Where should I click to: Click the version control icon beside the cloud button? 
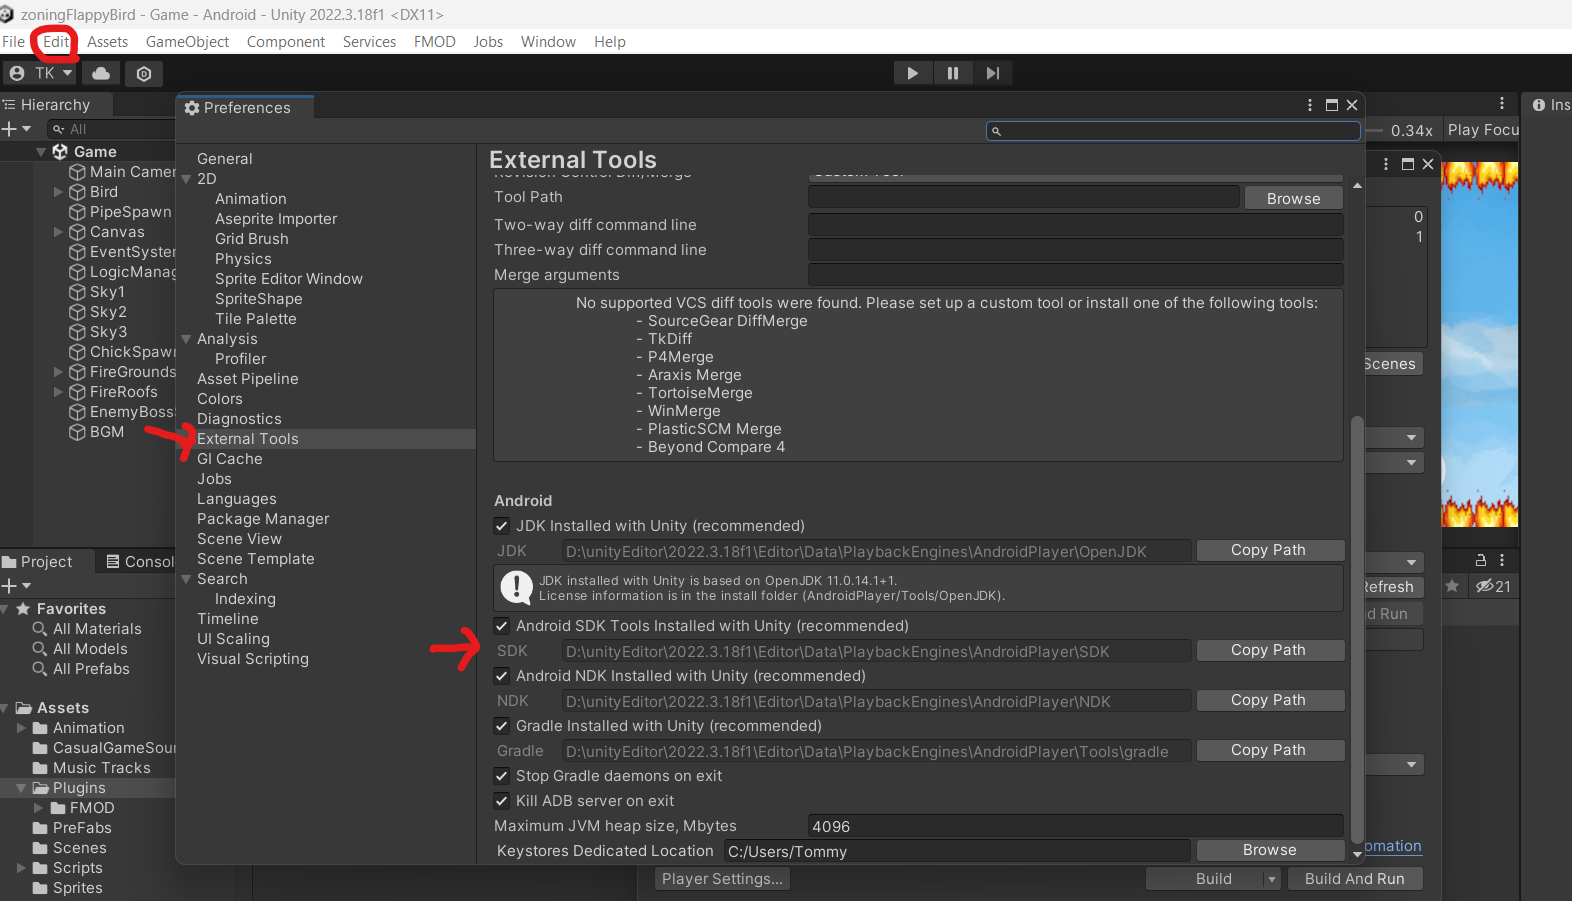(x=144, y=73)
